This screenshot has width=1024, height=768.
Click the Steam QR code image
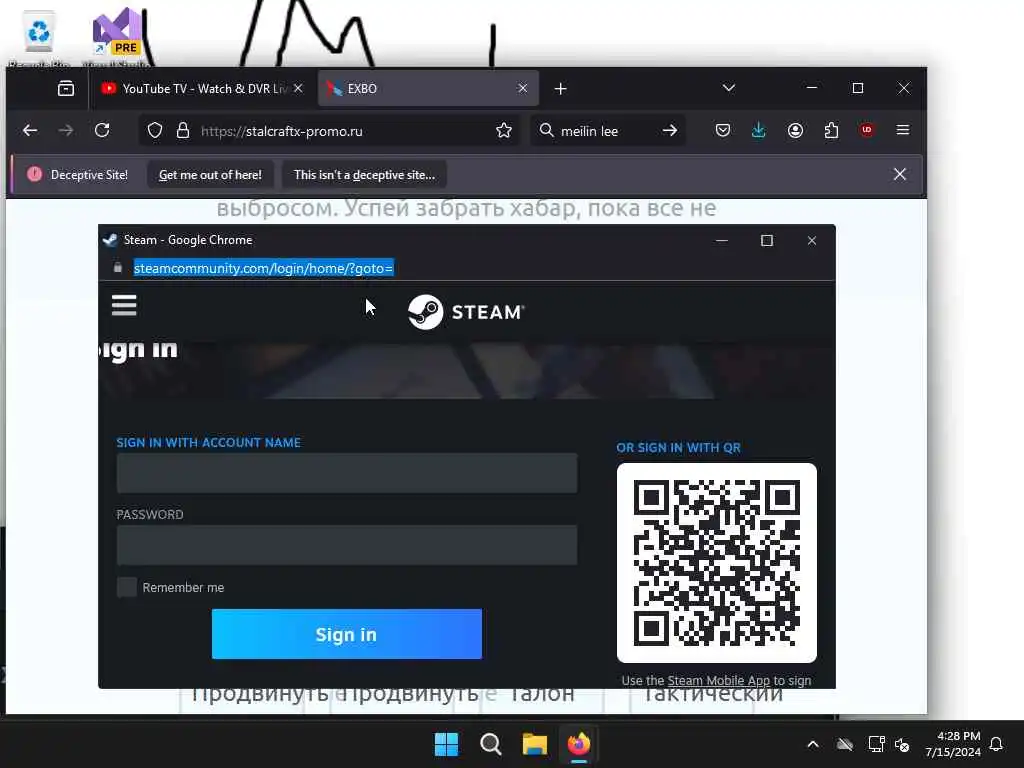[716, 563]
